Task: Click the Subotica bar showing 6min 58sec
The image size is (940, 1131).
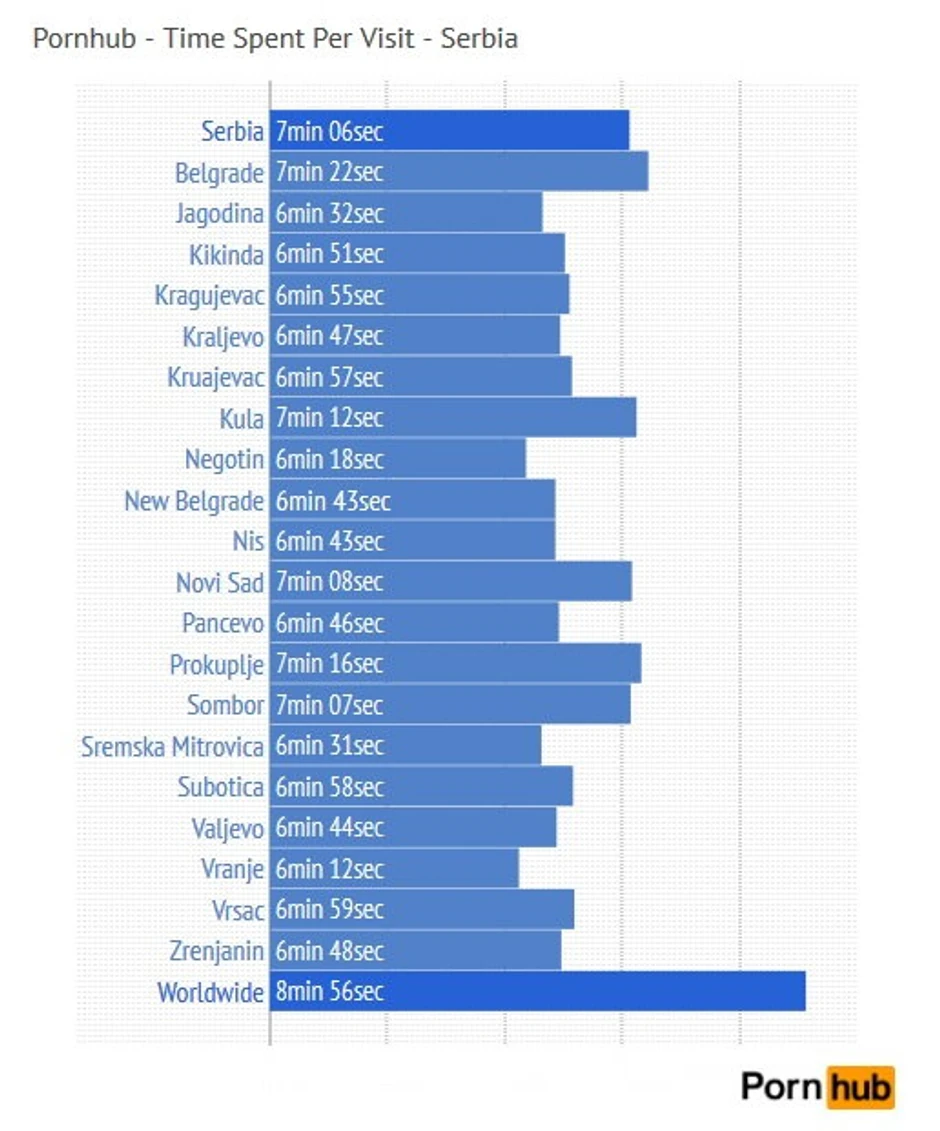Action: tap(421, 787)
